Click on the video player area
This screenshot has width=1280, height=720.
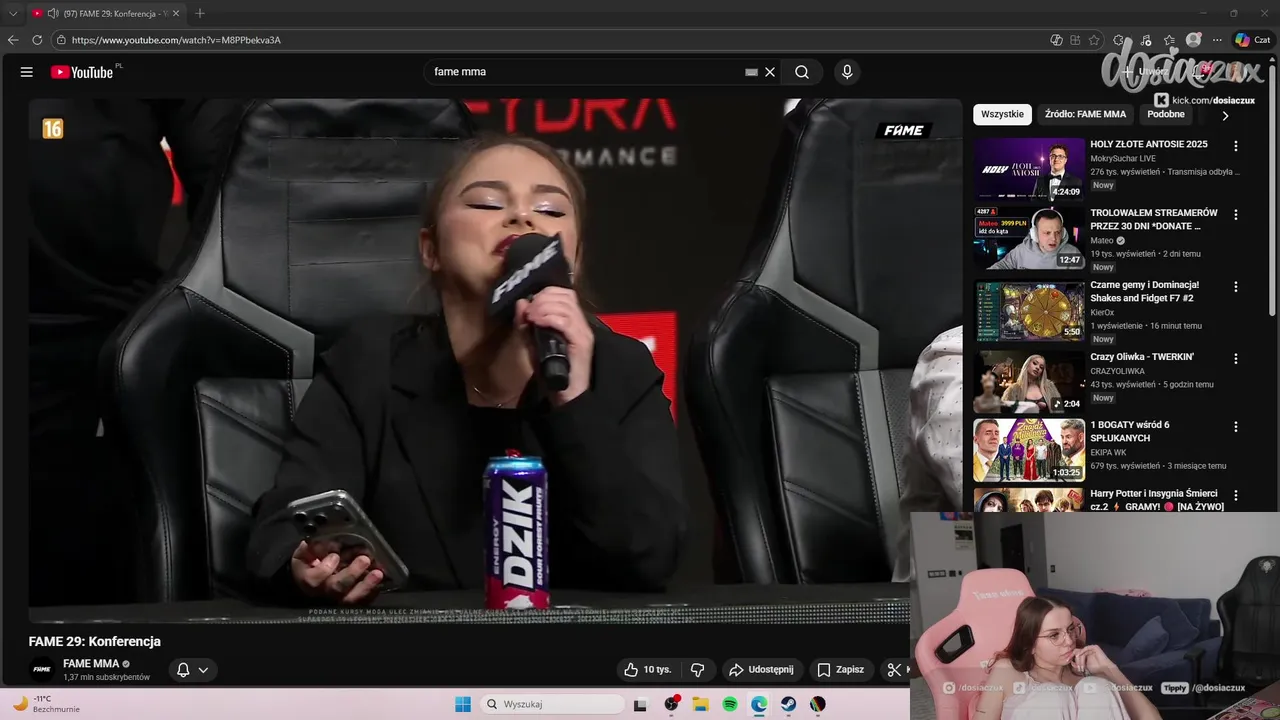[494, 360]
